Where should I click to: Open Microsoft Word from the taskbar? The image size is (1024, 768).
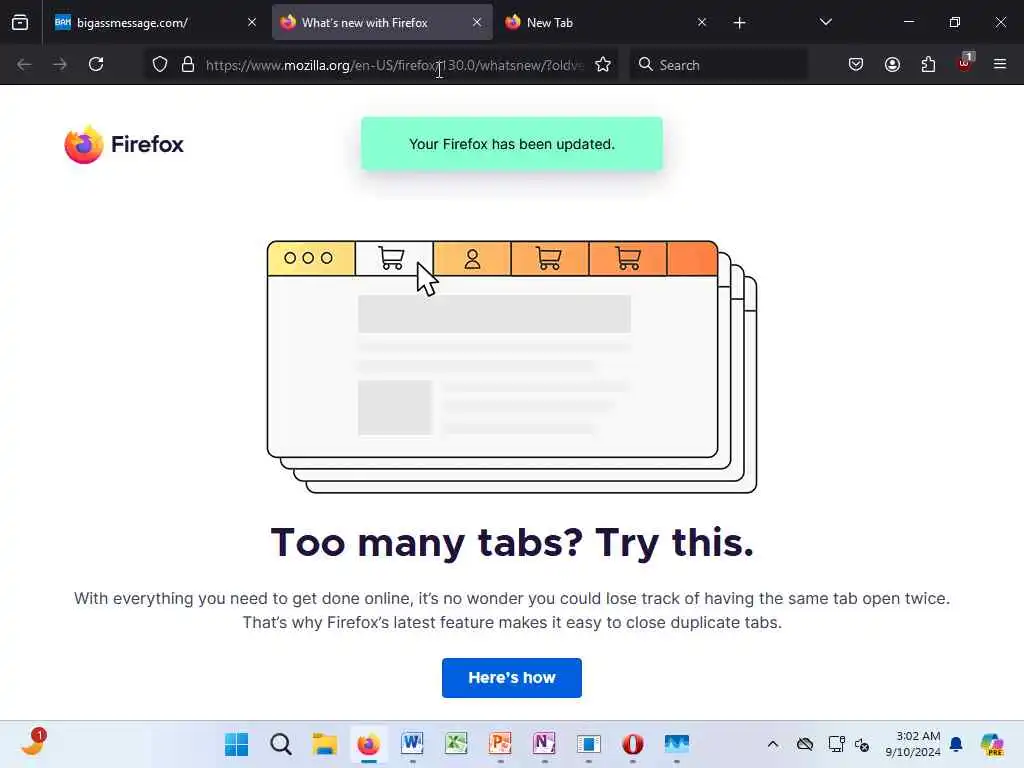pyautogui.click(x=412, y=744)
